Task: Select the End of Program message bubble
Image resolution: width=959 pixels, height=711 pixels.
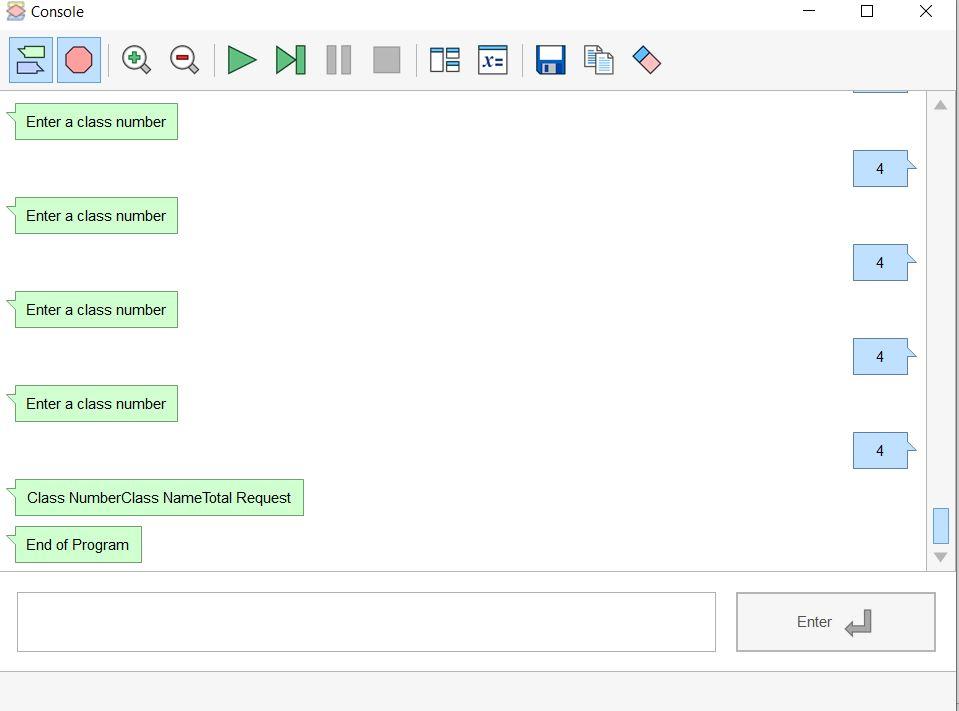Action: coord(77,544)
